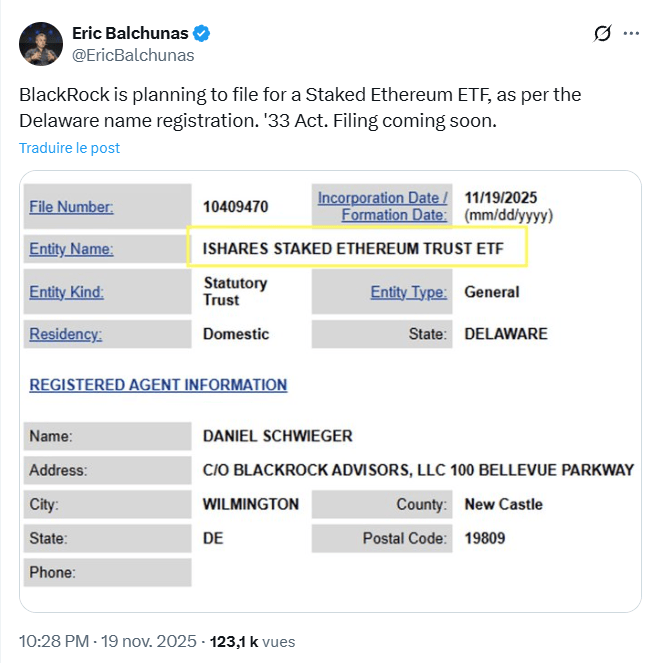The image size is (657, 663).
Task: Click the File Number link
Action: tap(71, 207)
